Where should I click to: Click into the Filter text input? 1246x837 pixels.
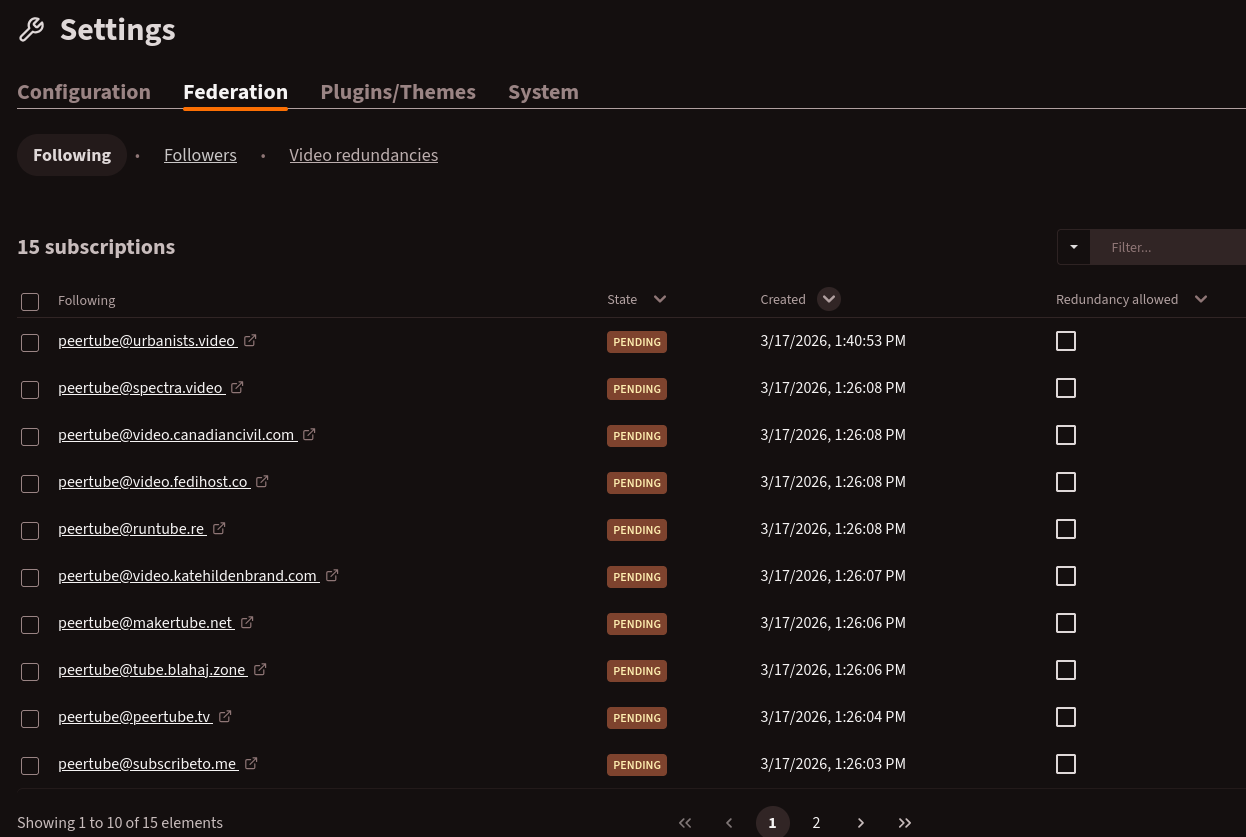tap(1167, 247)
